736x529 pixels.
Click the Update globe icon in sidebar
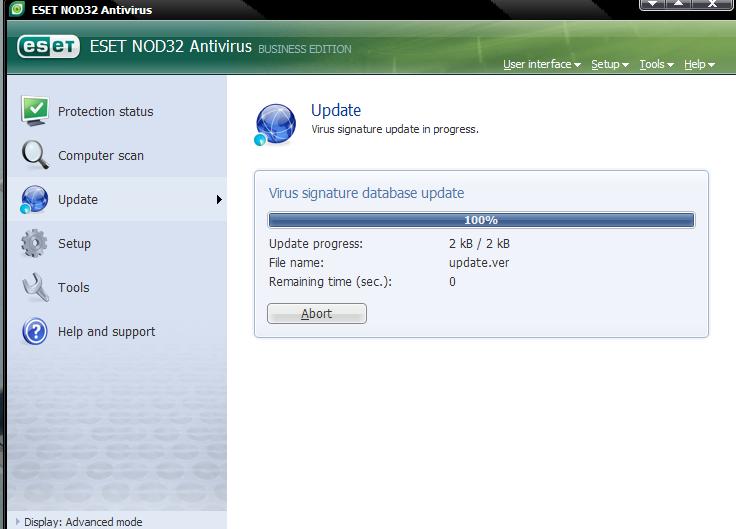(x=34, y=199)
